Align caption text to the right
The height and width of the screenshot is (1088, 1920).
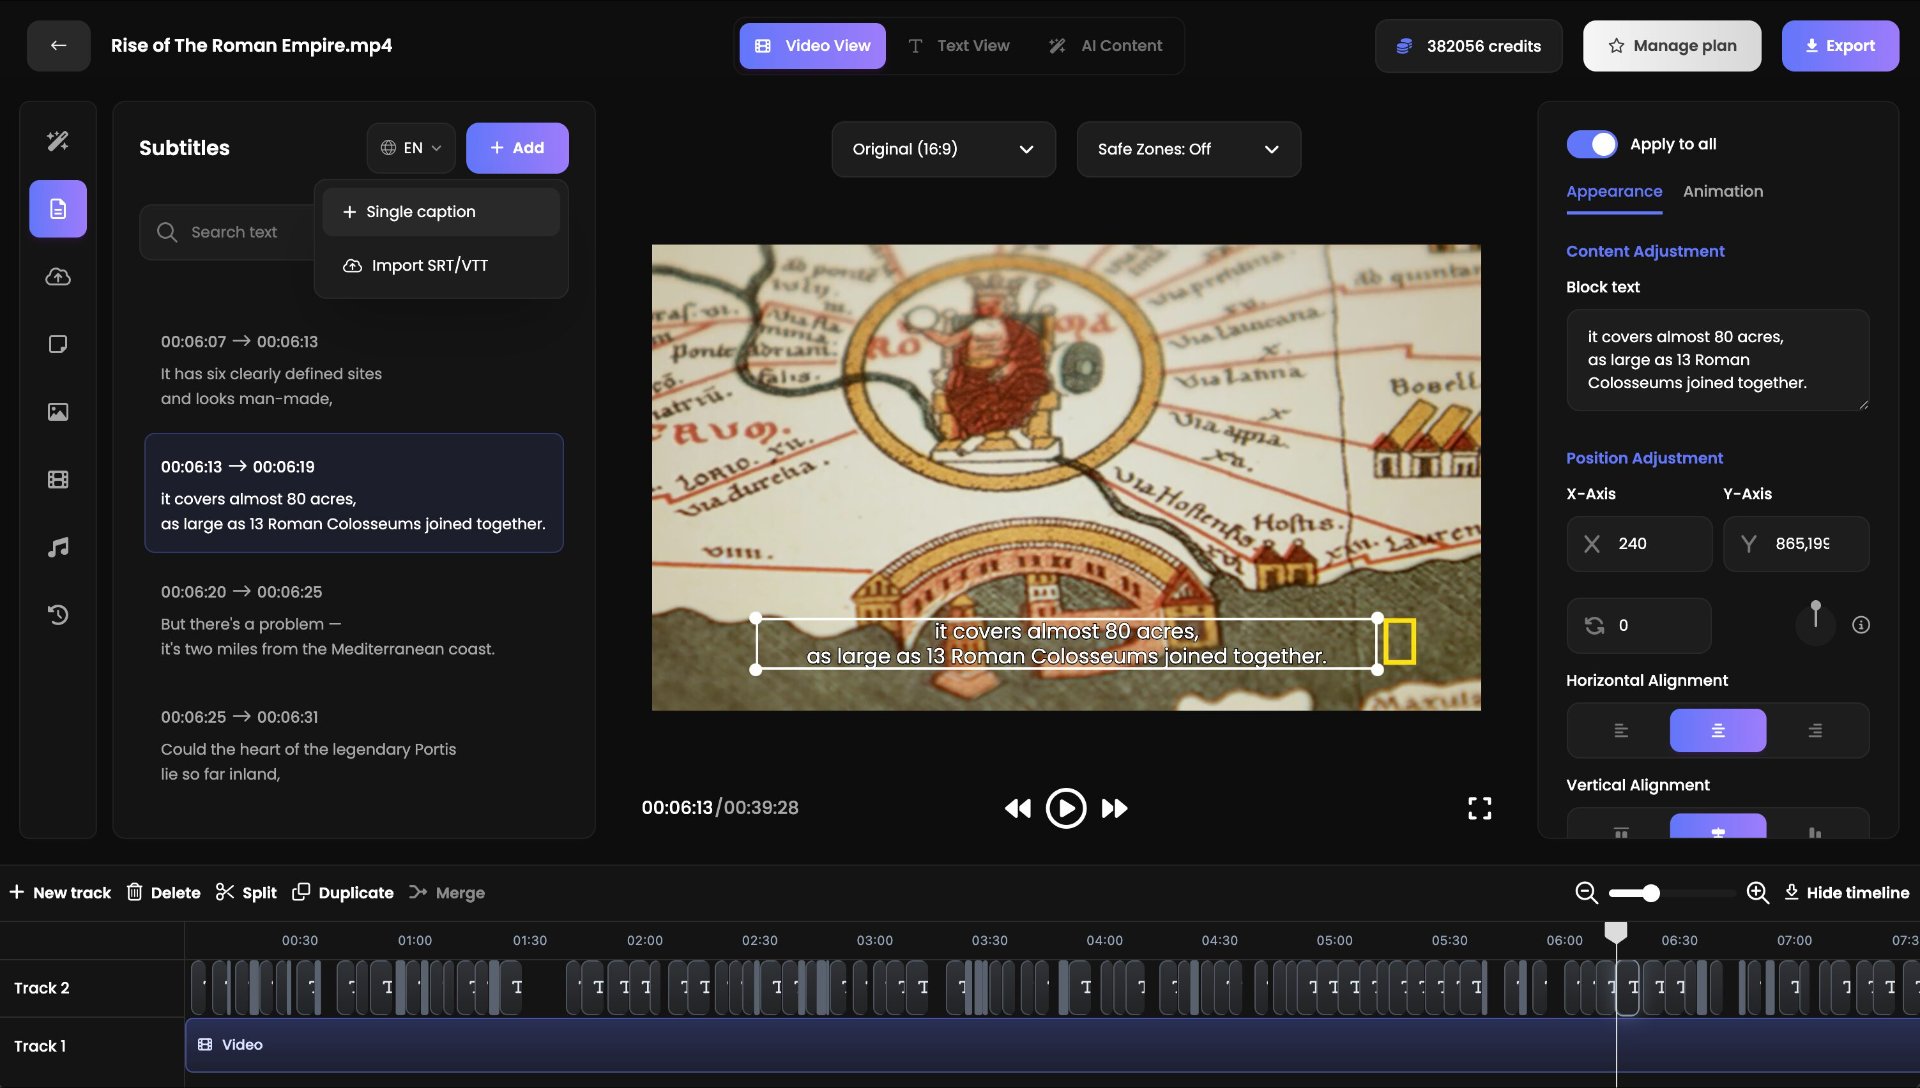pyautogui.click(x=1815, y=731)
